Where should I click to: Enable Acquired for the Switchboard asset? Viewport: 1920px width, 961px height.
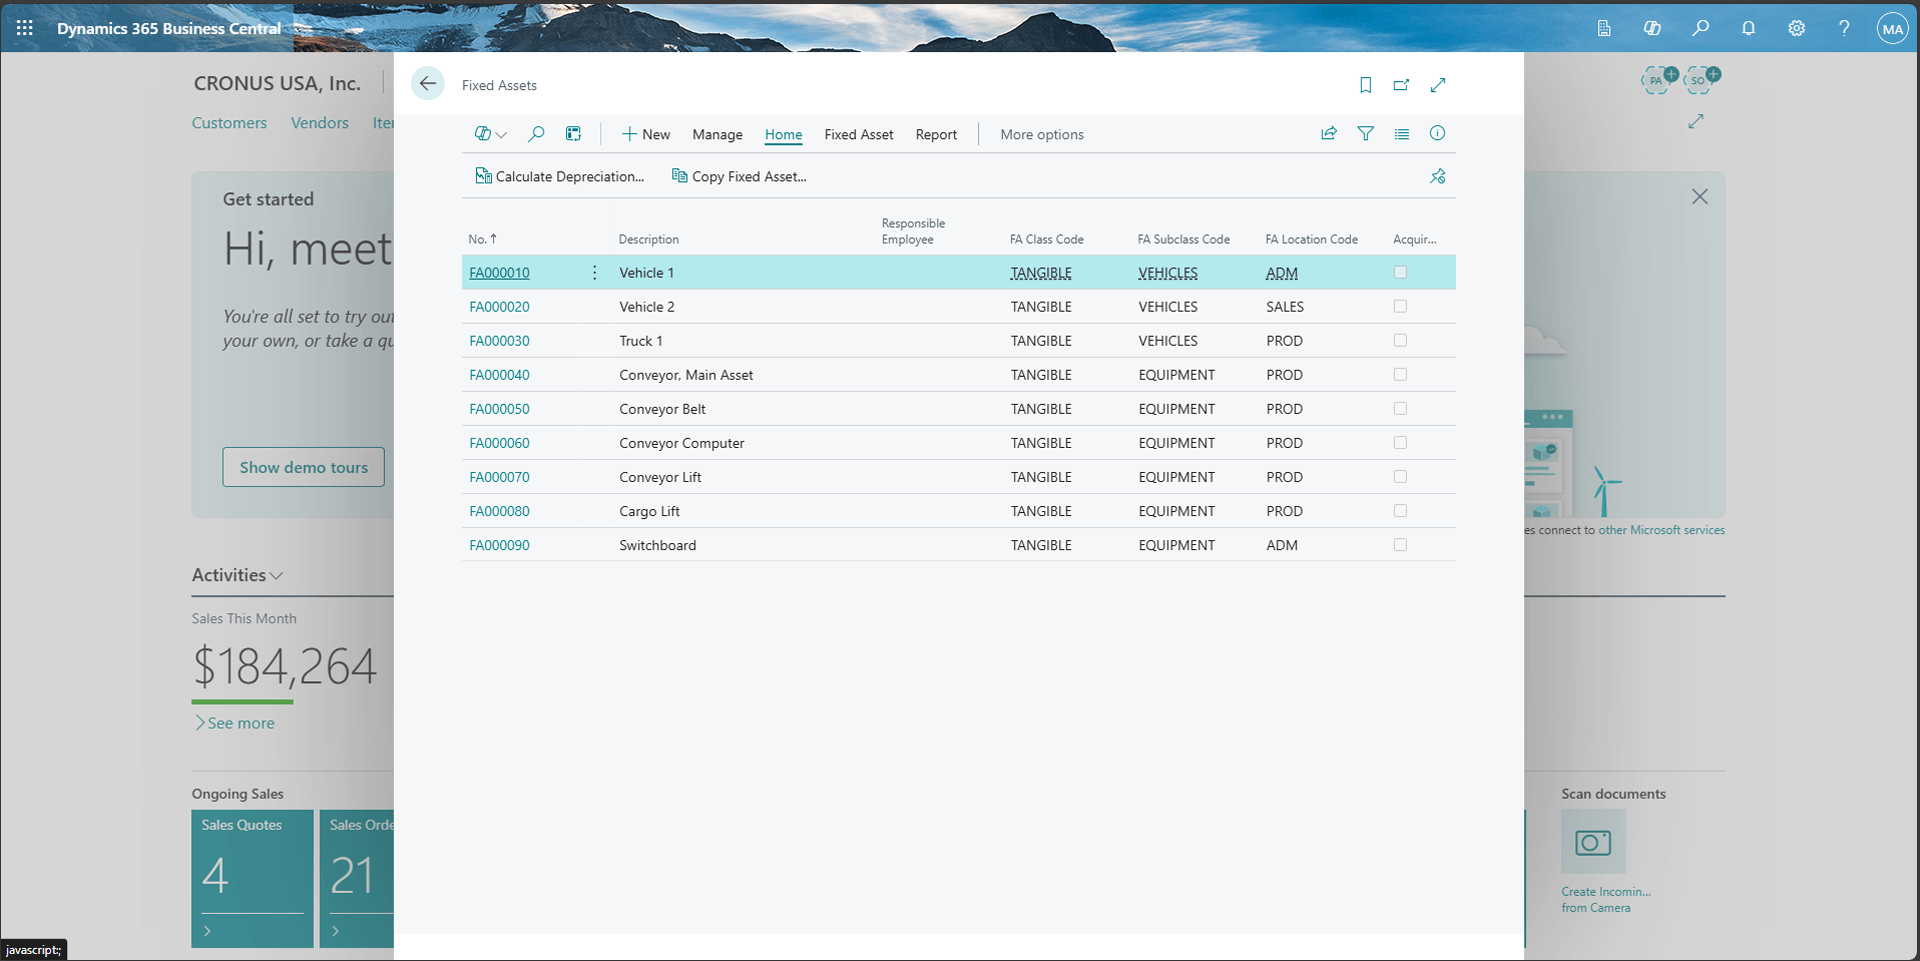click(x=1400, y=545)
